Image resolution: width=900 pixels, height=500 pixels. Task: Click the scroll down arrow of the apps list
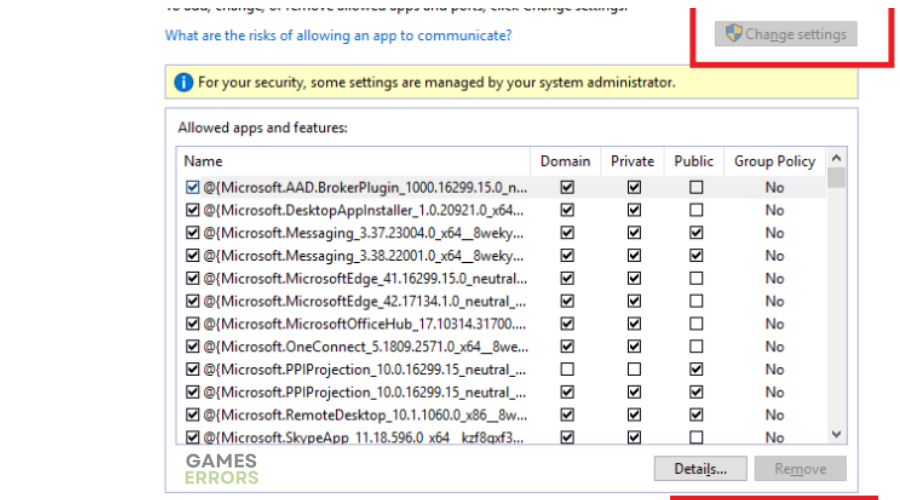[836, 435]
